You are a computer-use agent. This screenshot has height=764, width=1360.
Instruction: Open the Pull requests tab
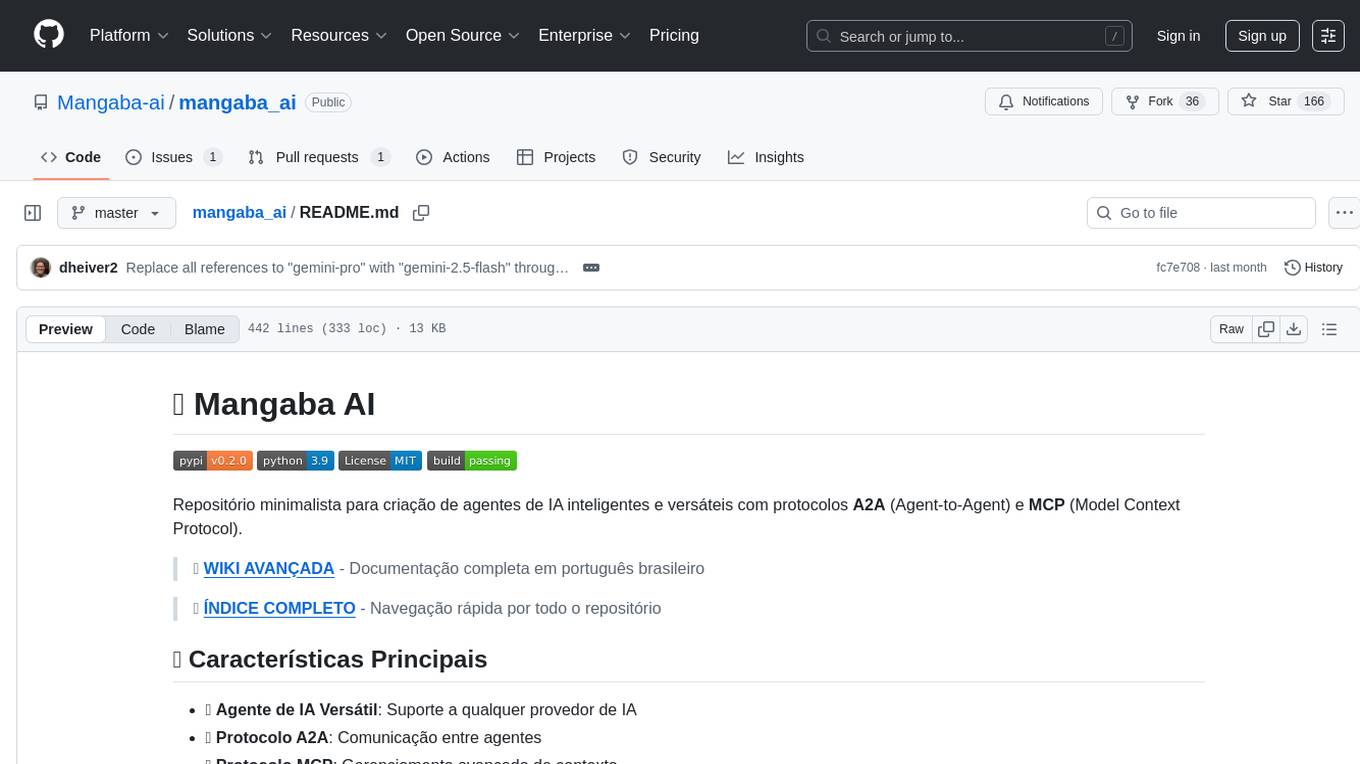pyautogui.click(x=318, y=157)
